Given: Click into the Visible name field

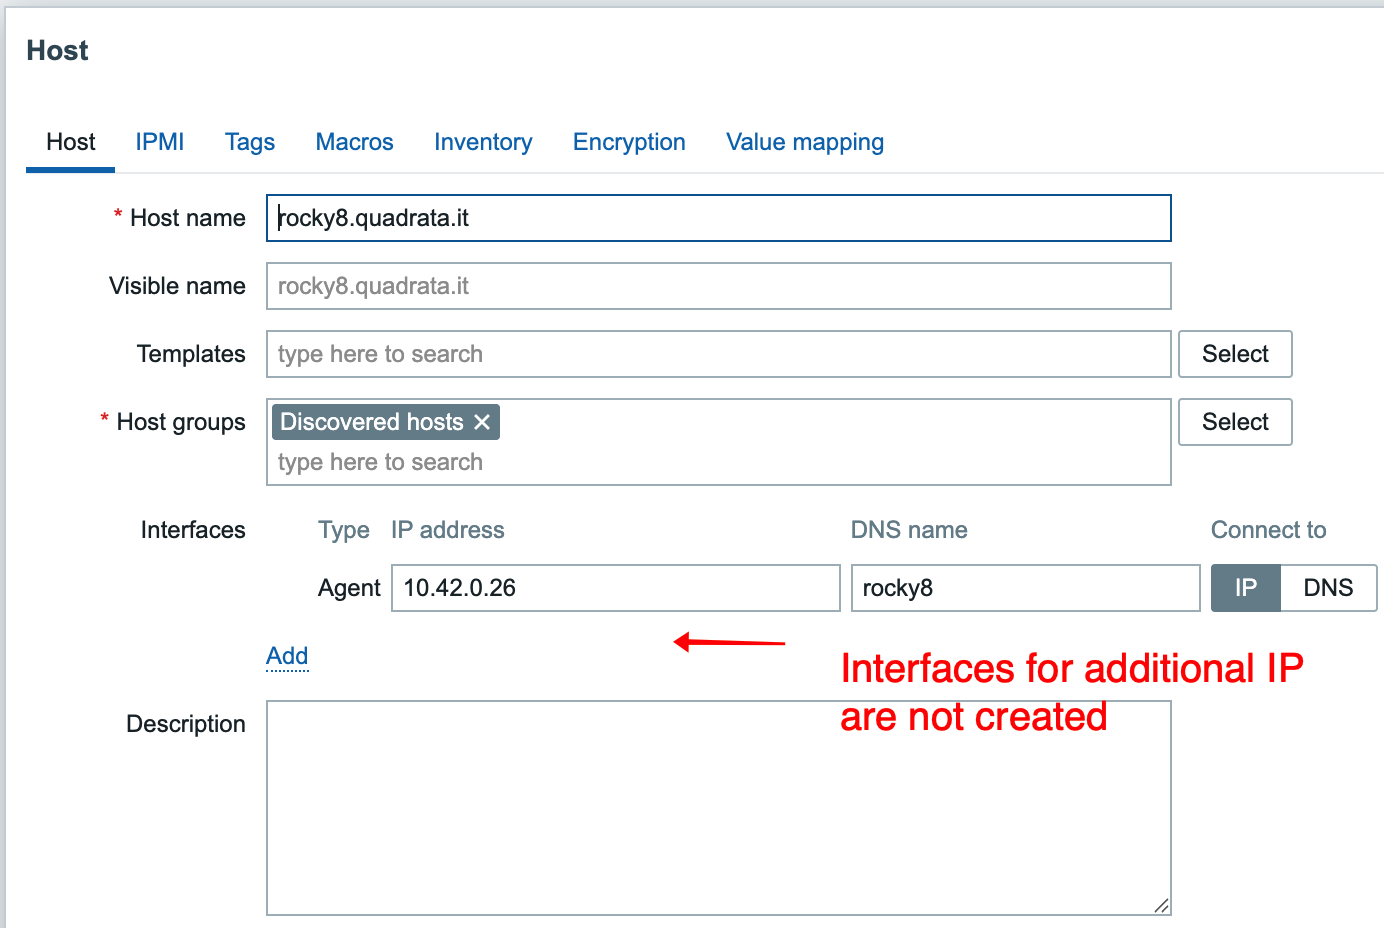Looking at the screenshot, I should [x=718, y=286].
